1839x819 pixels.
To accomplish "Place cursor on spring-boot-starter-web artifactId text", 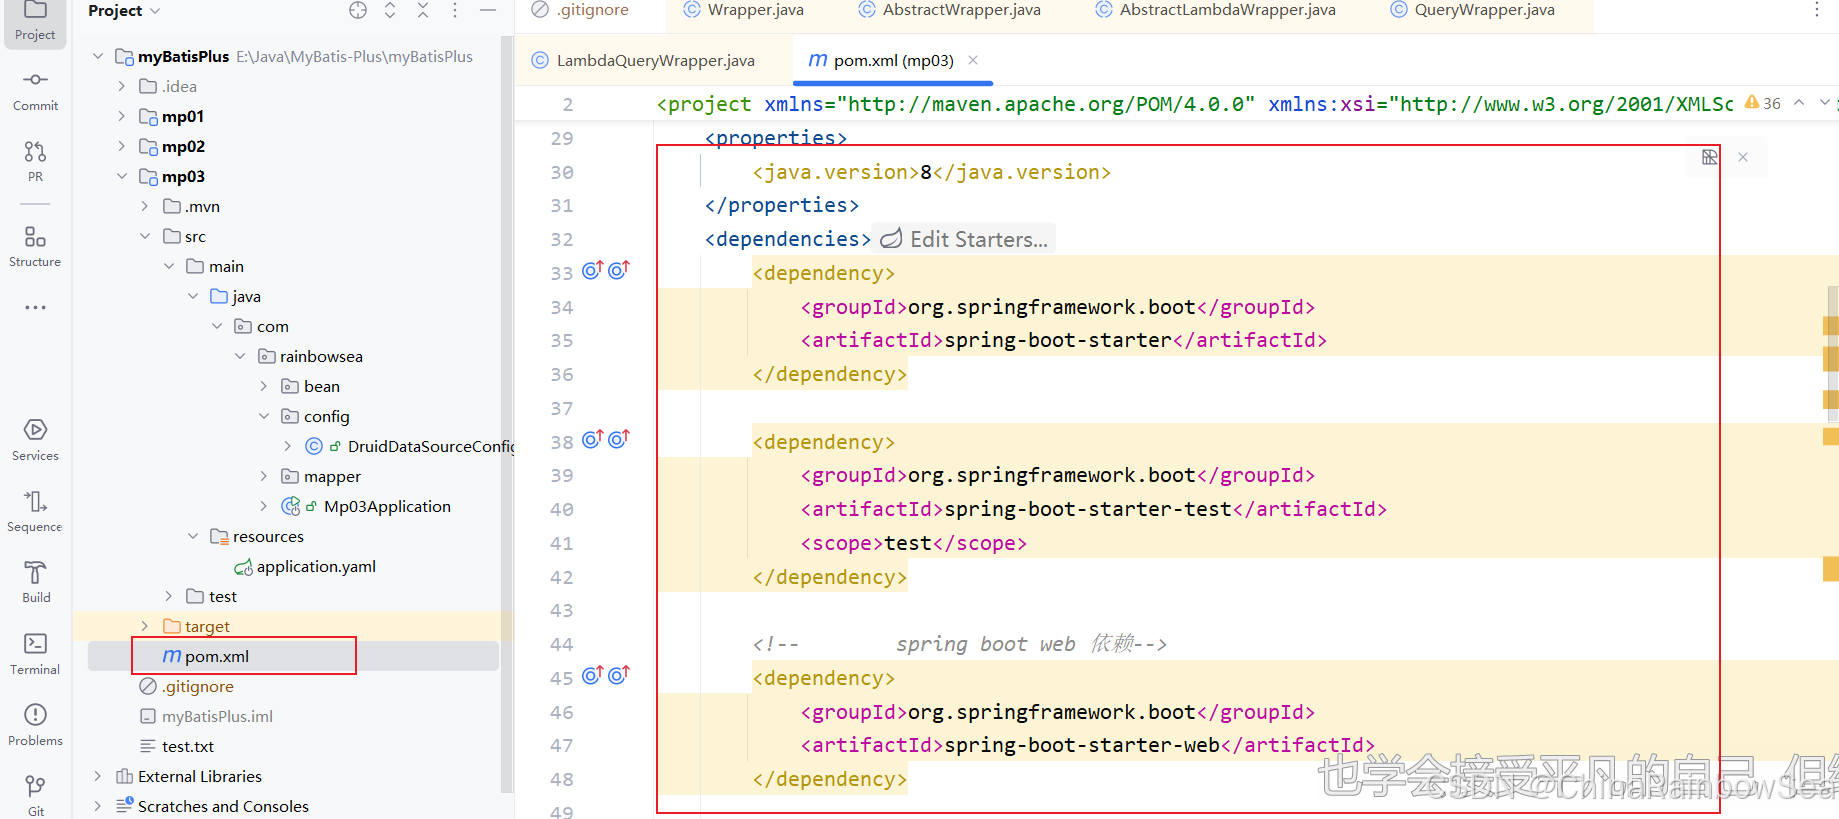I will [x=1082, y=745].
